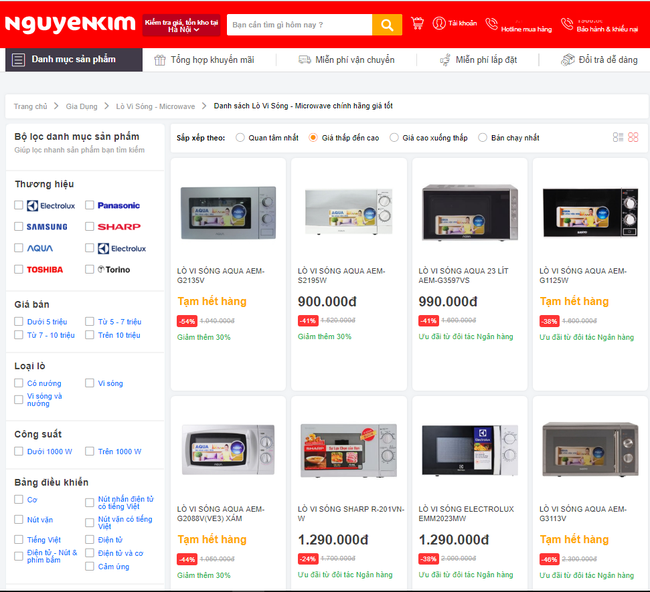Viewport: 650px width, 592px height.
Task: Click the hamburger icon beside Danh mục sản phẩm
Action: click(18, 60)
